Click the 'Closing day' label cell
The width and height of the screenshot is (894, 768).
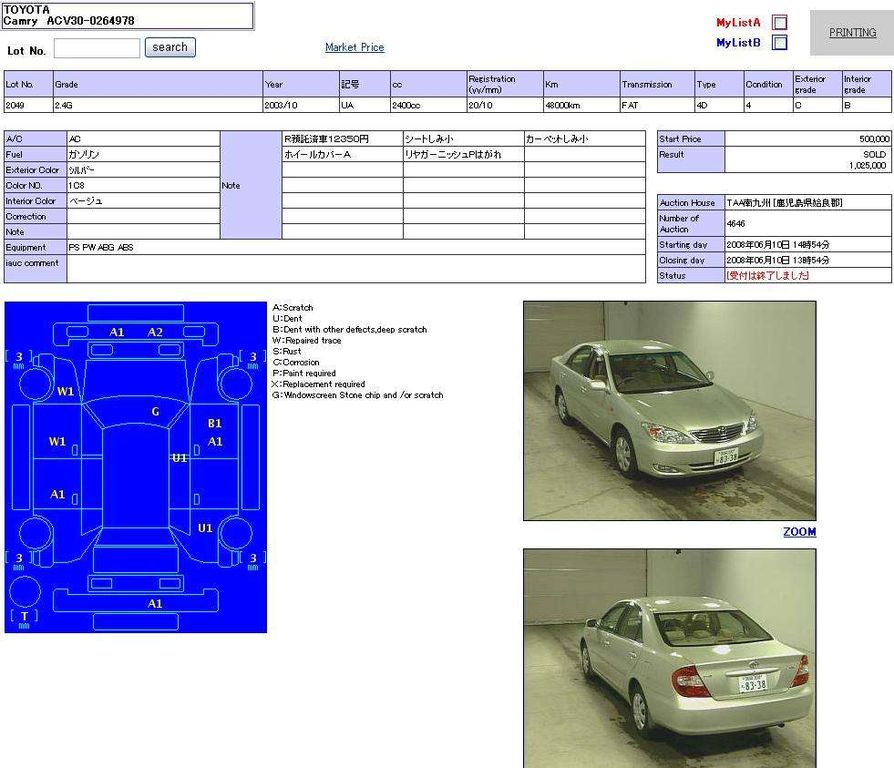click(690, 260)
